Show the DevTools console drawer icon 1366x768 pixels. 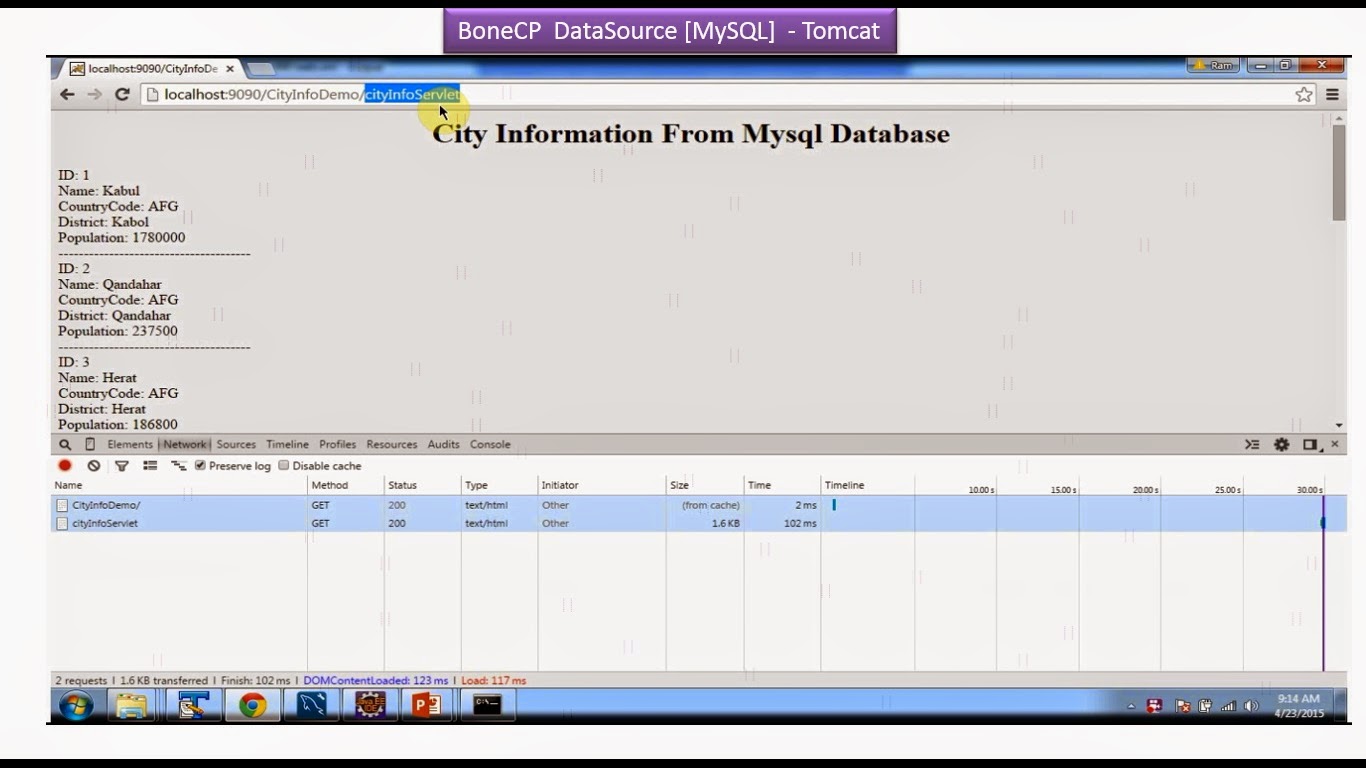pyautogui.click(x=1252, y=445)
